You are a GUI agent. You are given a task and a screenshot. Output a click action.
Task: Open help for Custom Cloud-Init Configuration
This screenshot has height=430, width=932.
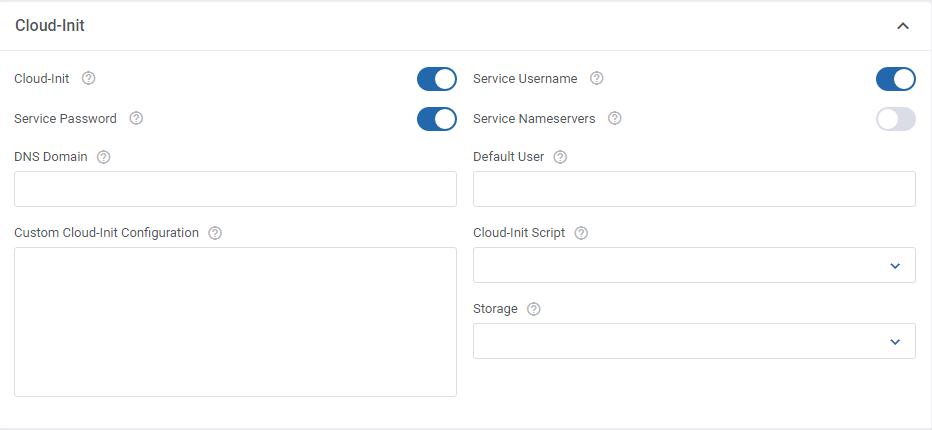click(x=215, y=233)
